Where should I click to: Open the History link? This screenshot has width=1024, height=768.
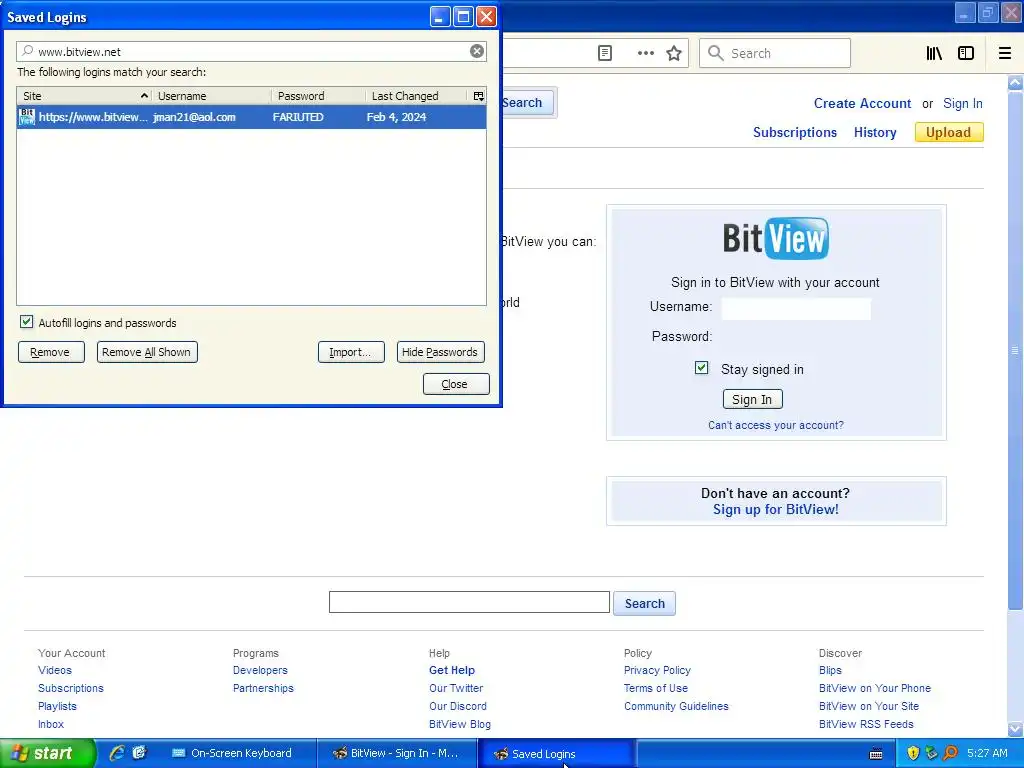pos(875,132)
